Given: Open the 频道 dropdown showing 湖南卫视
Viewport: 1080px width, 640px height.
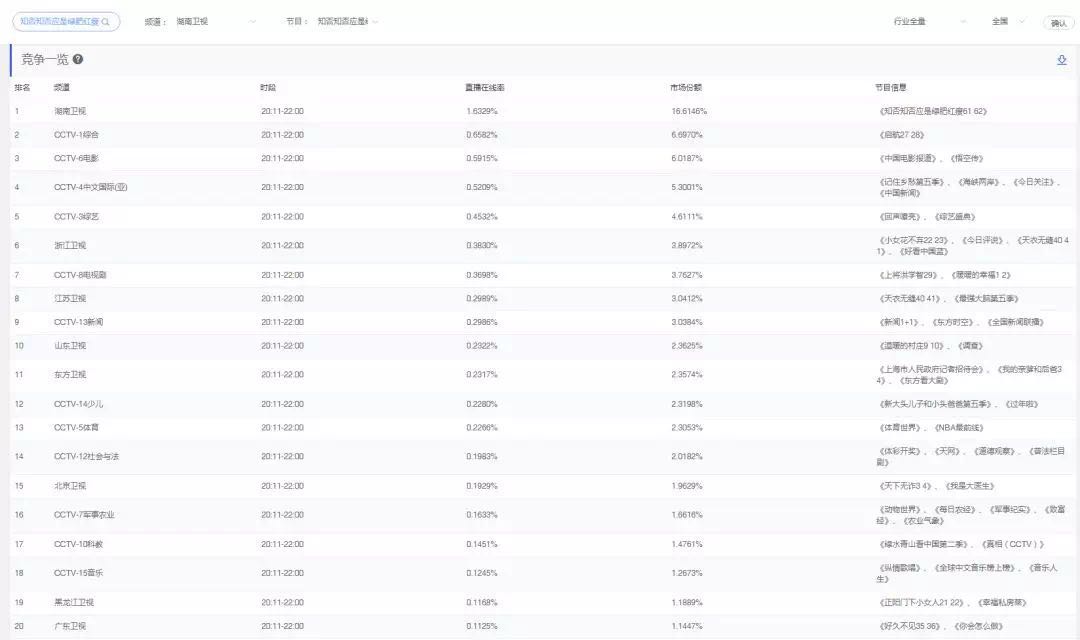Looking at the screenshot, I should [215, 21].
